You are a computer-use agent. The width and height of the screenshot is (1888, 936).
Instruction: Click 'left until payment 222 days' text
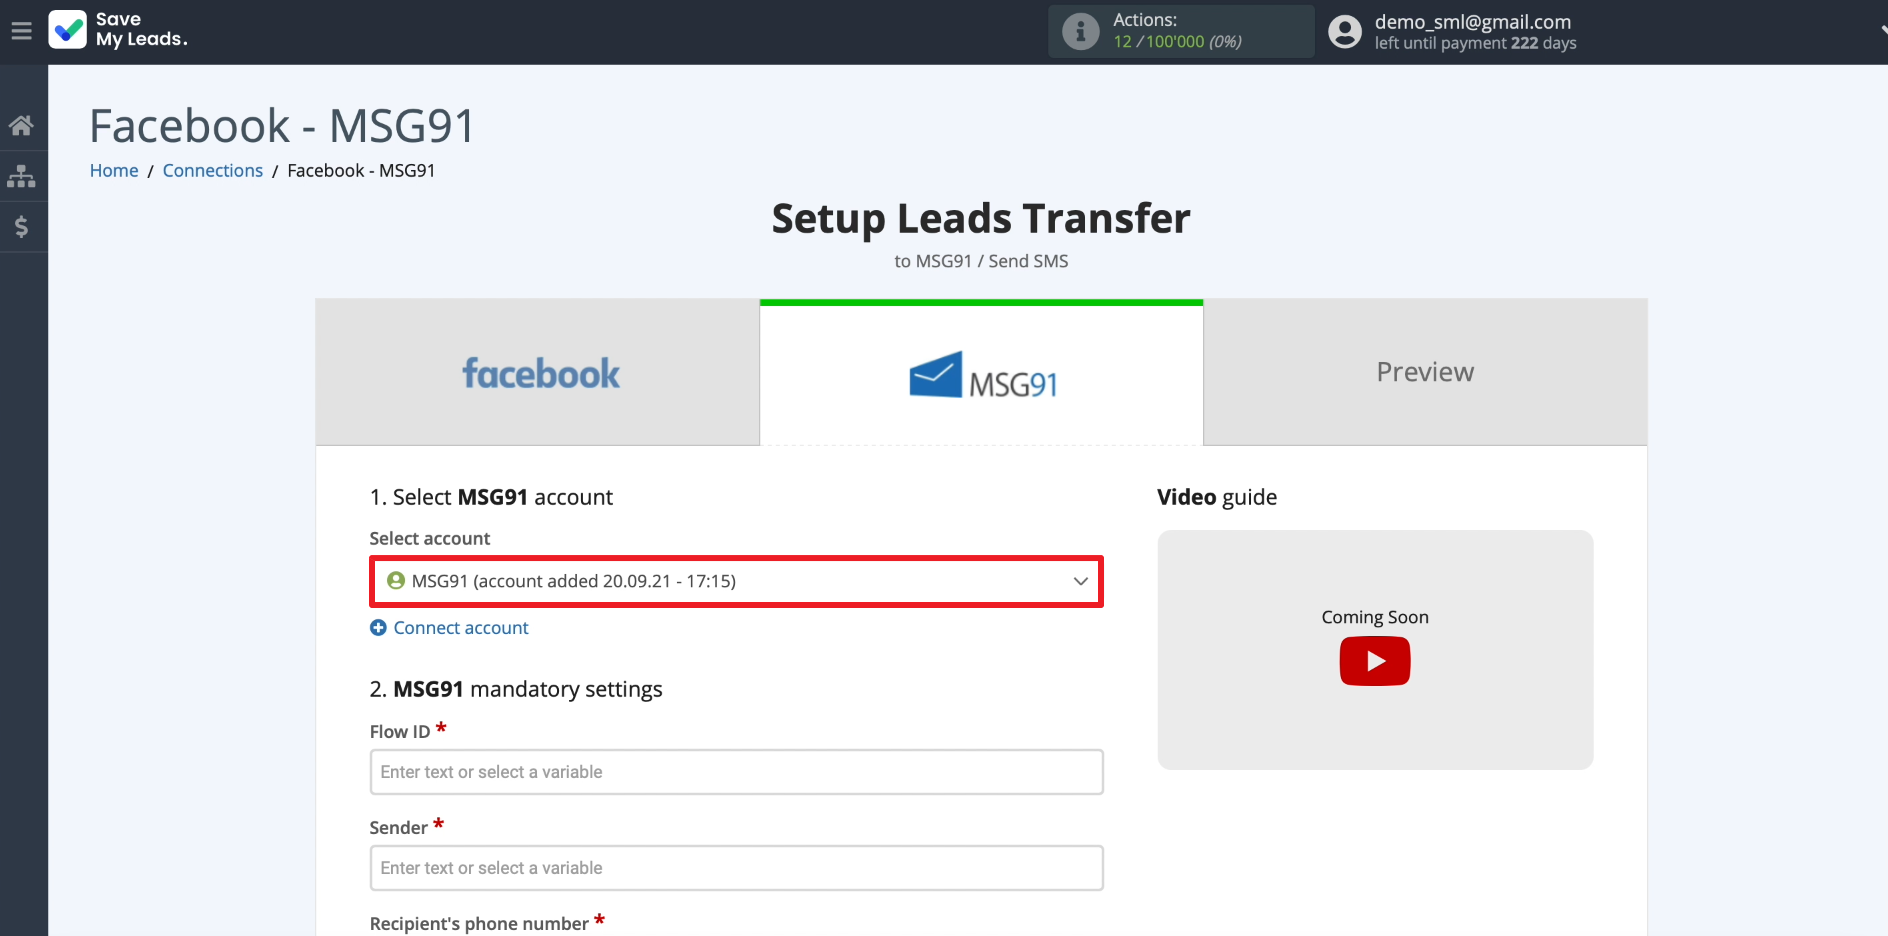pos(1475,43)
